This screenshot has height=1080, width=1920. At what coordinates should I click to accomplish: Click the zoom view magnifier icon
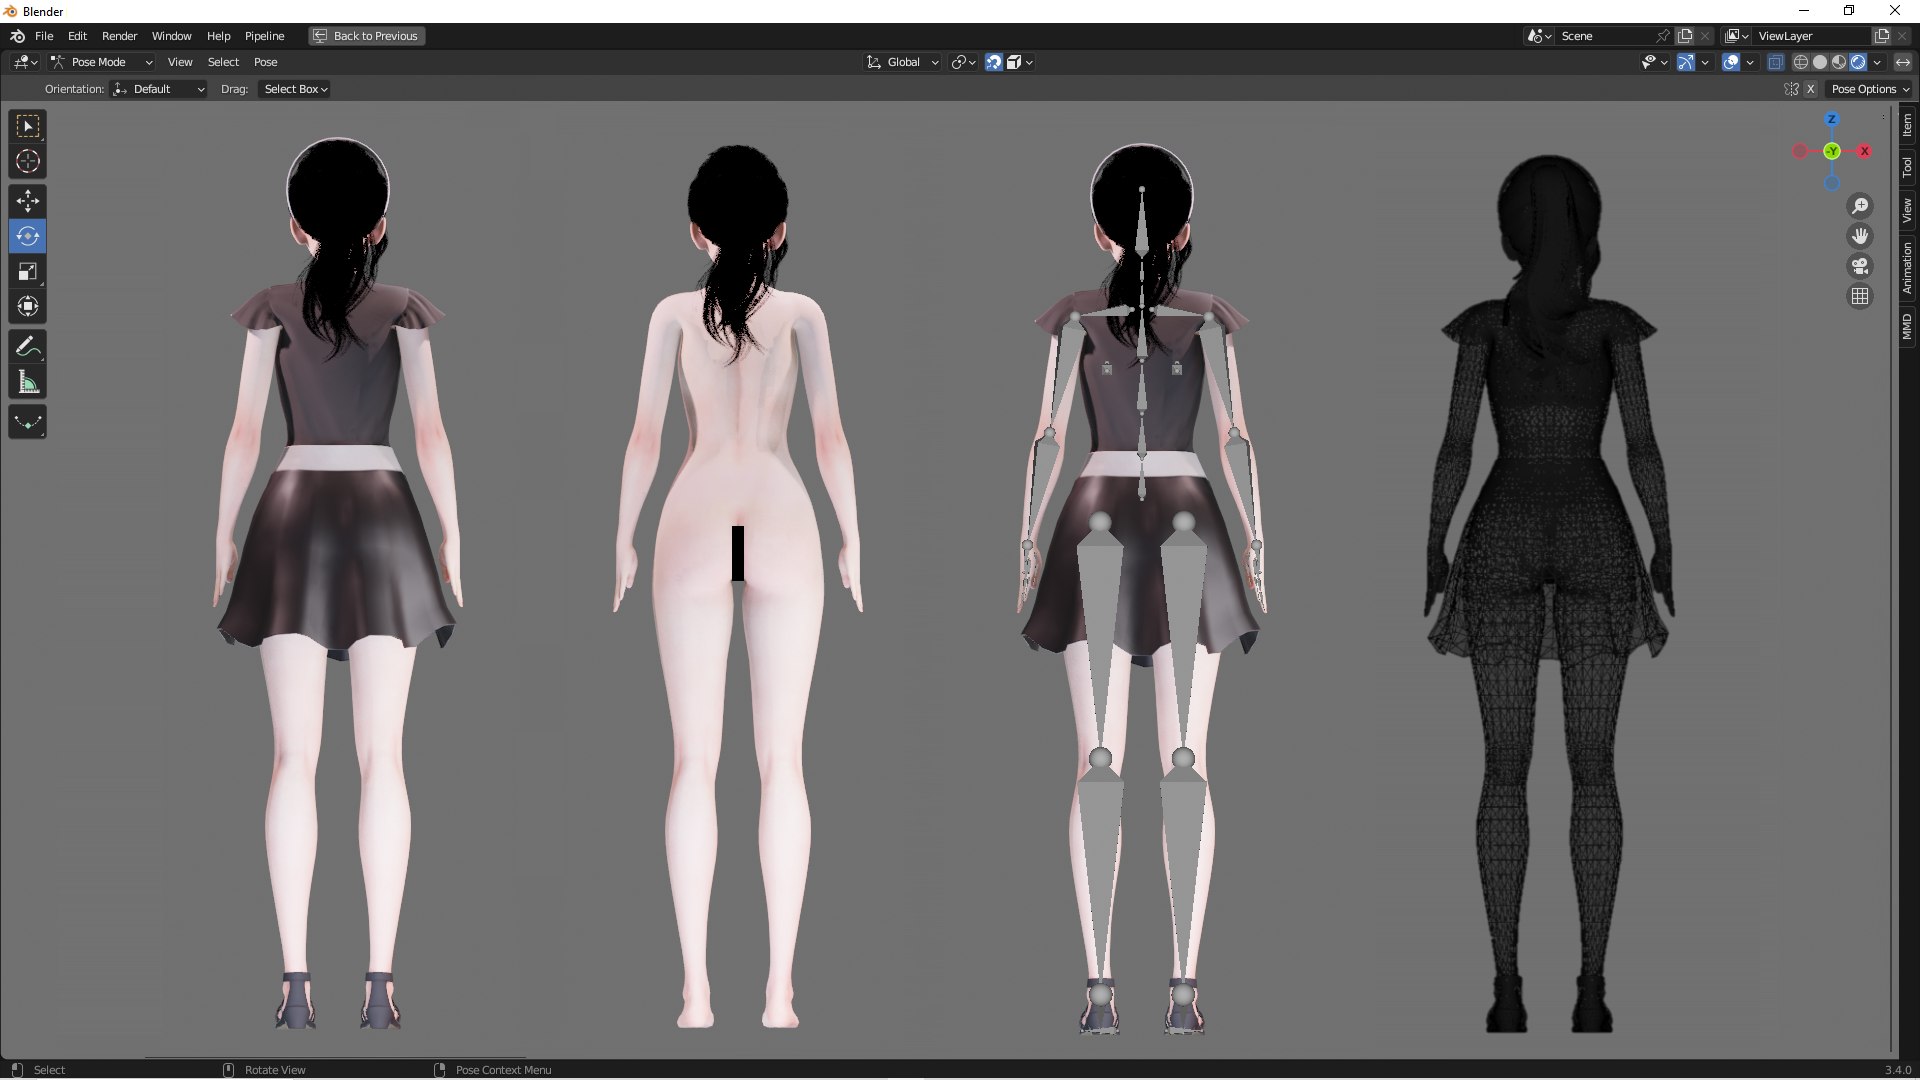[x=1860, y=206]
